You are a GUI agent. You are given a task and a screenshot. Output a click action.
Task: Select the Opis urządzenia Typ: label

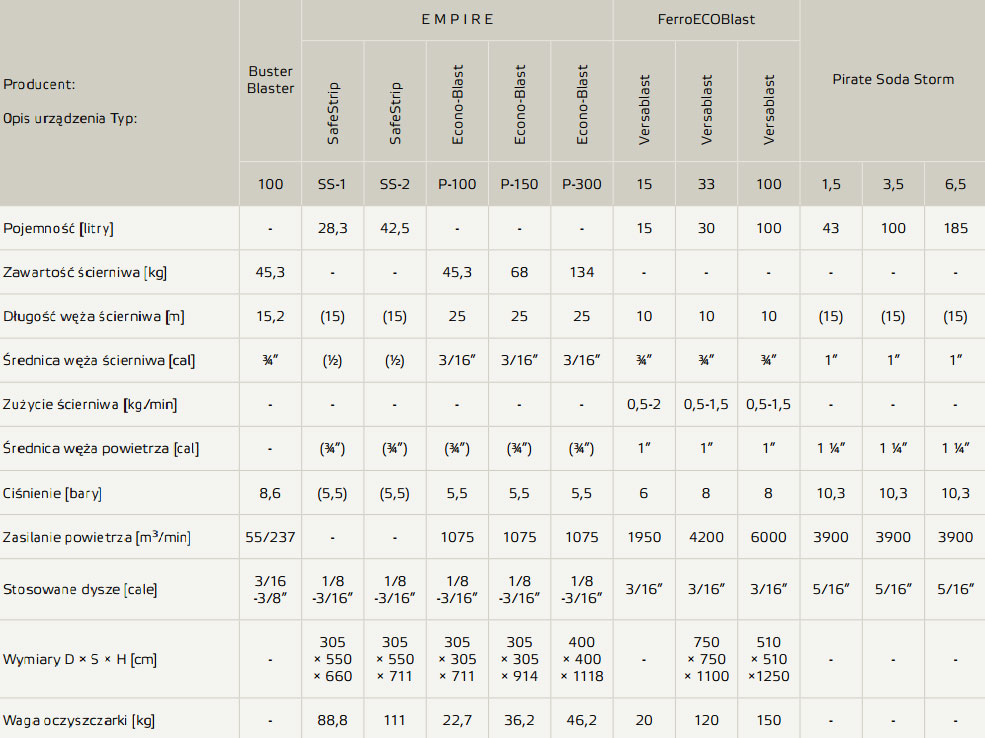(70, 118)
